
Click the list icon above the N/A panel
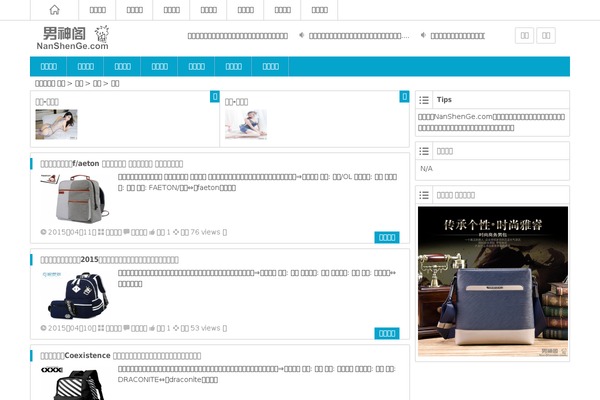(x=424, y=151)
